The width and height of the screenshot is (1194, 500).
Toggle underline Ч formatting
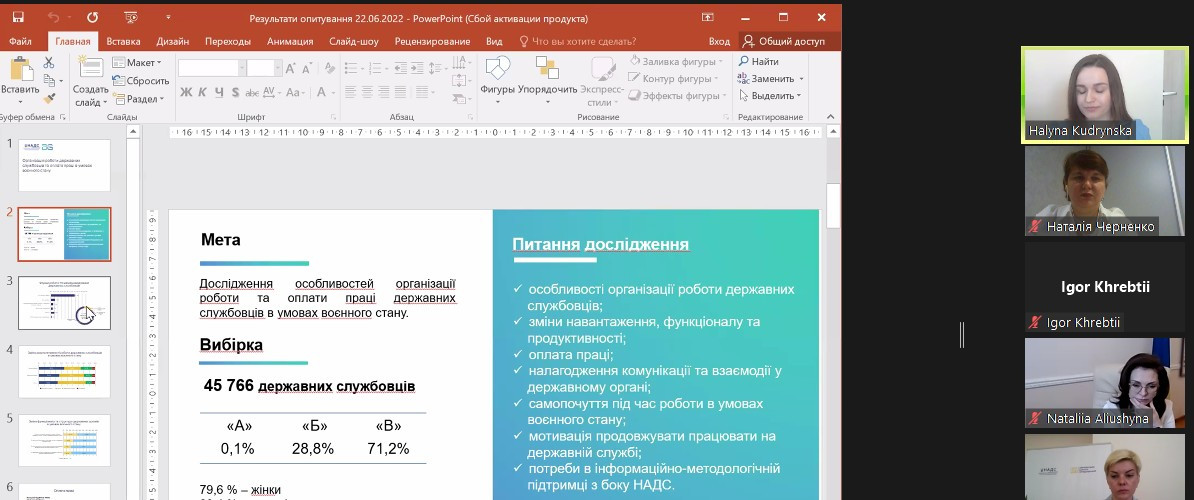pos(217,93)
